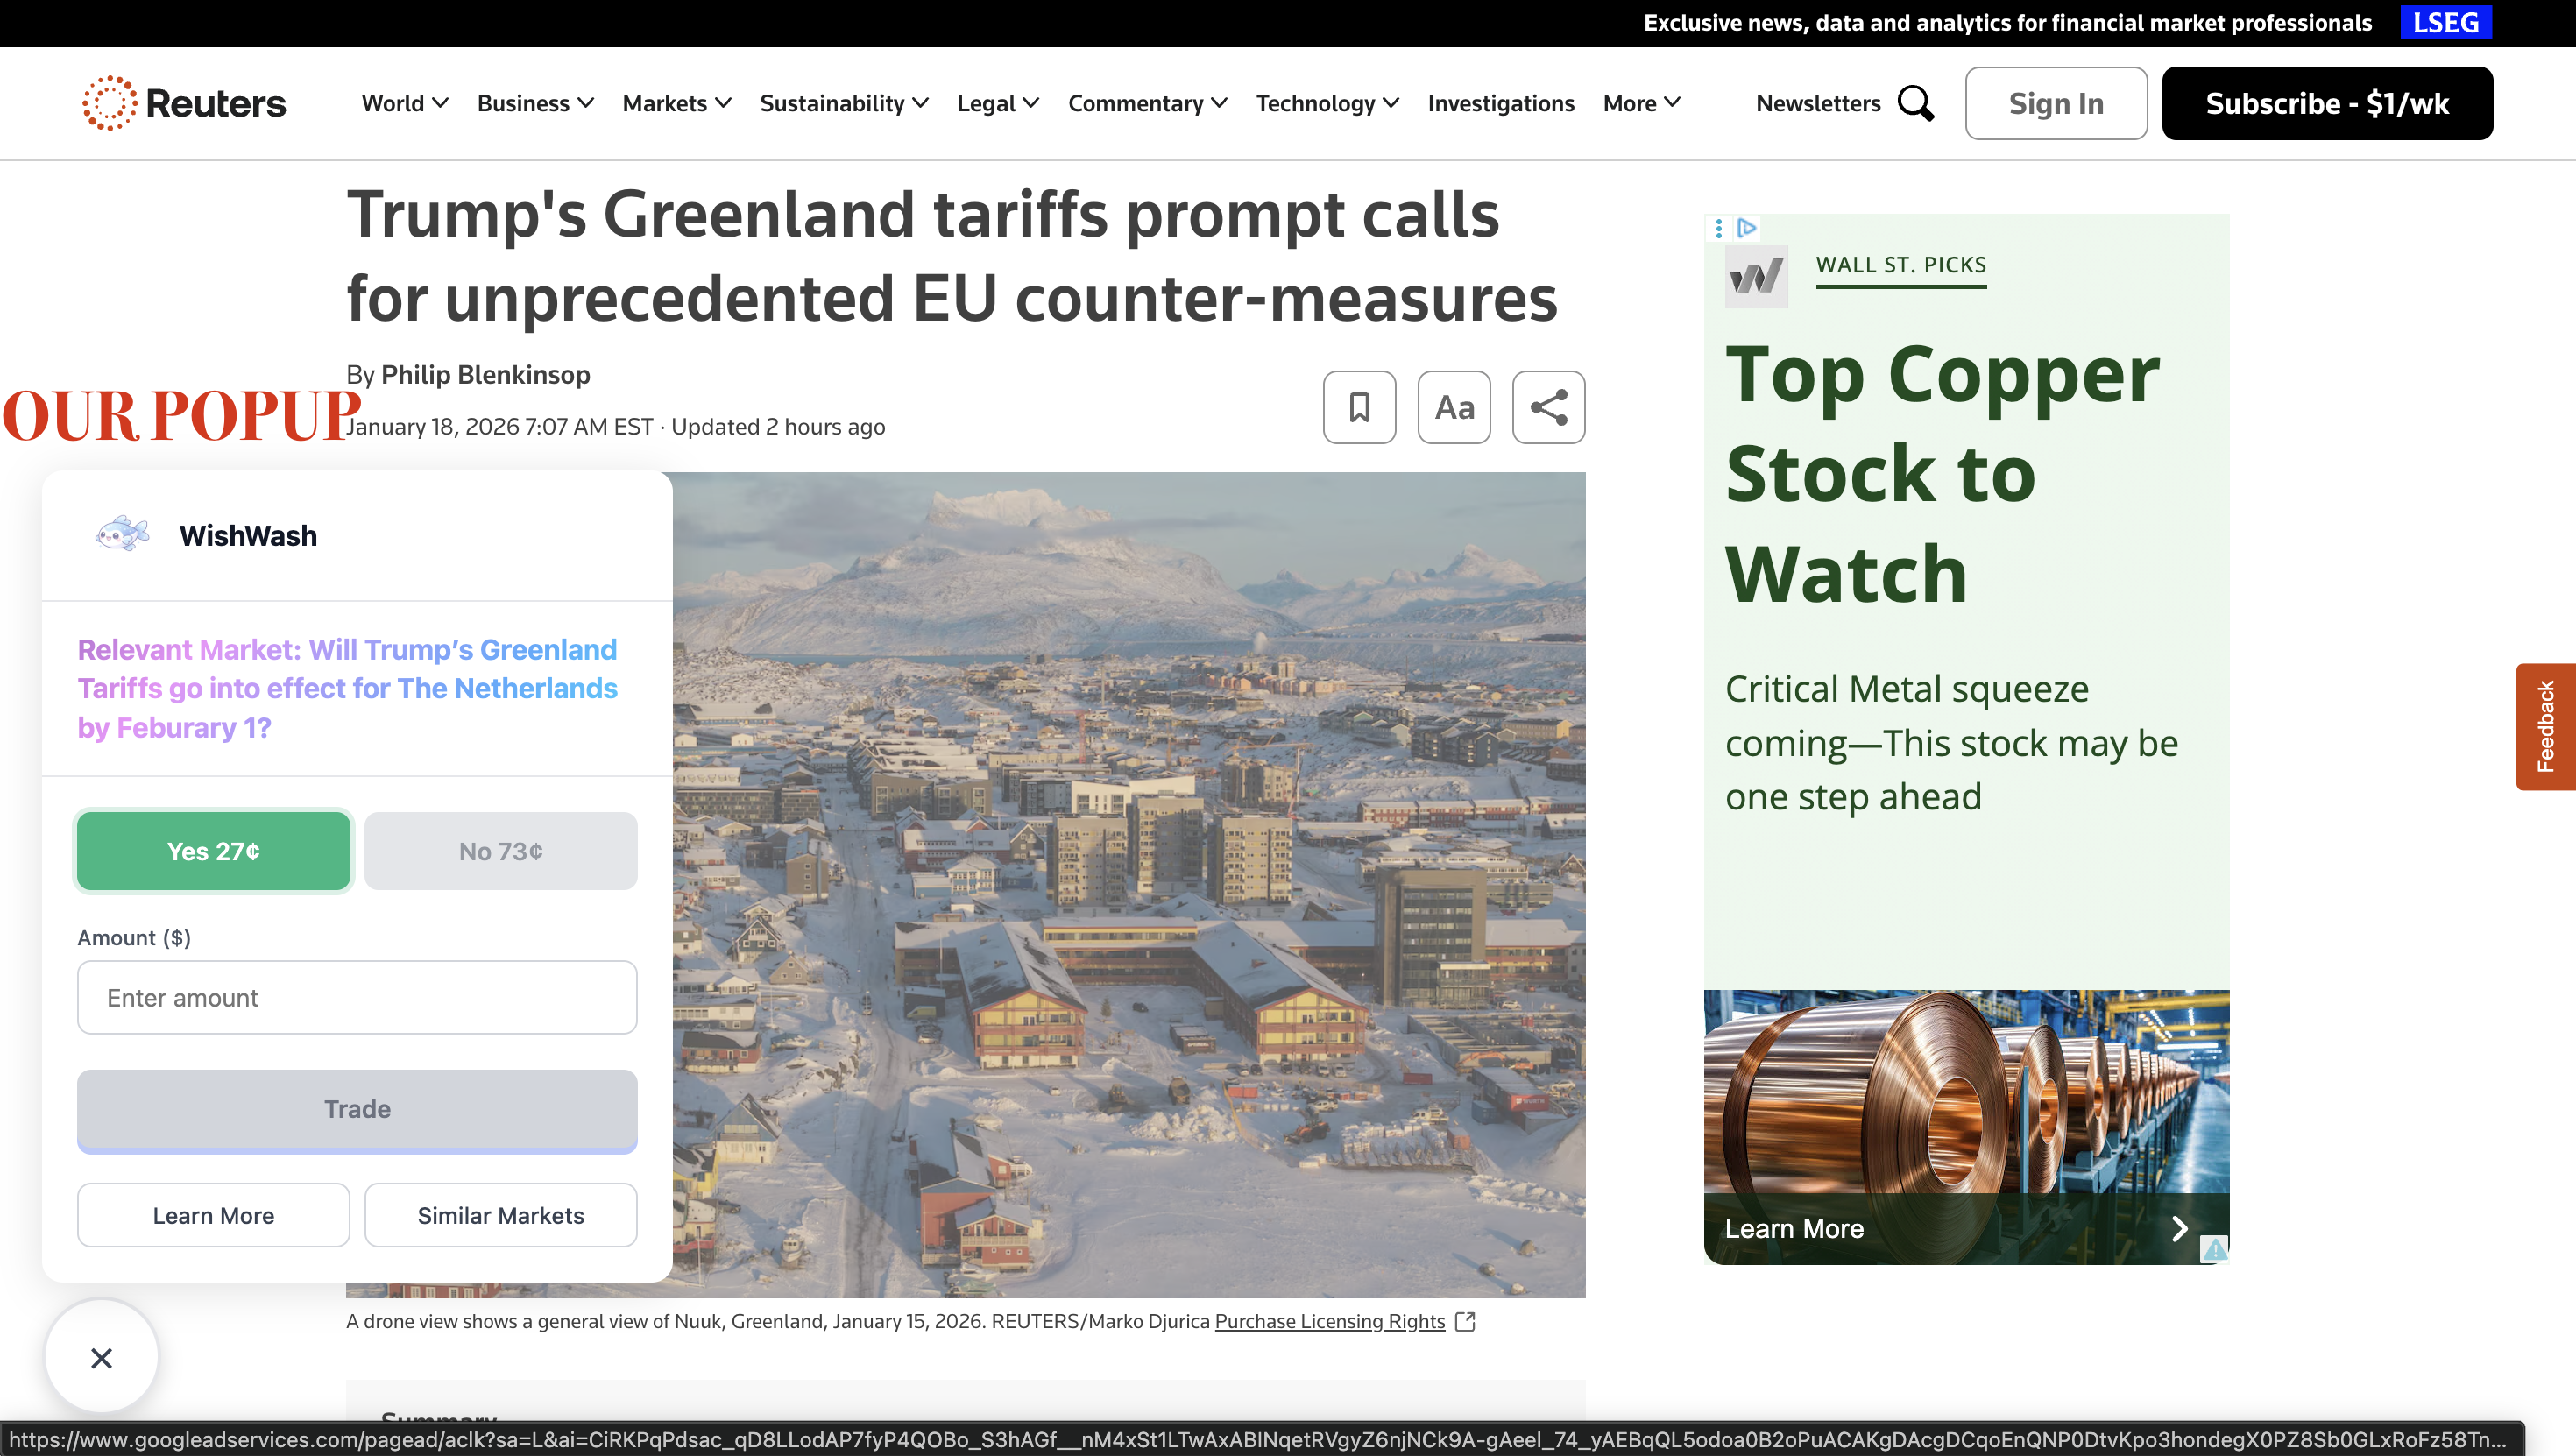Viewport: 2576px width, 1456px height.
Task: Expand the Markets dropdown menu
Action: pos(676,103)
